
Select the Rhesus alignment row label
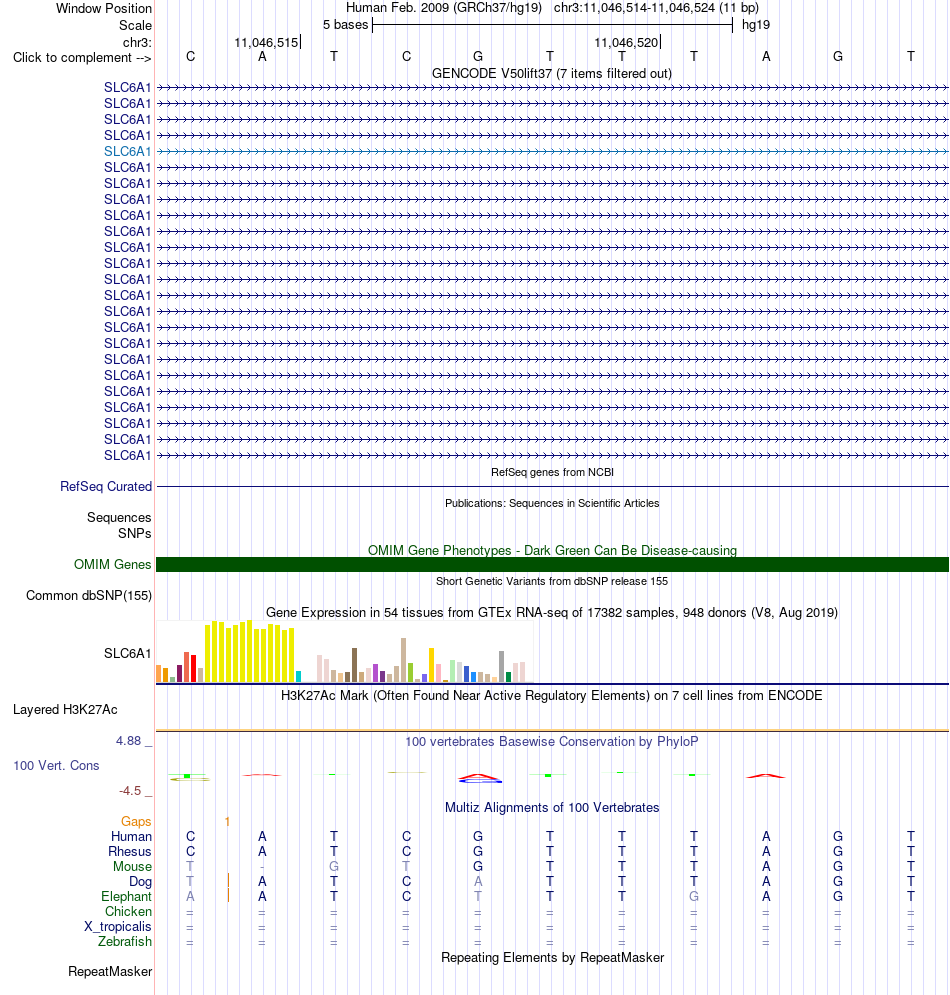coord(130,852)
